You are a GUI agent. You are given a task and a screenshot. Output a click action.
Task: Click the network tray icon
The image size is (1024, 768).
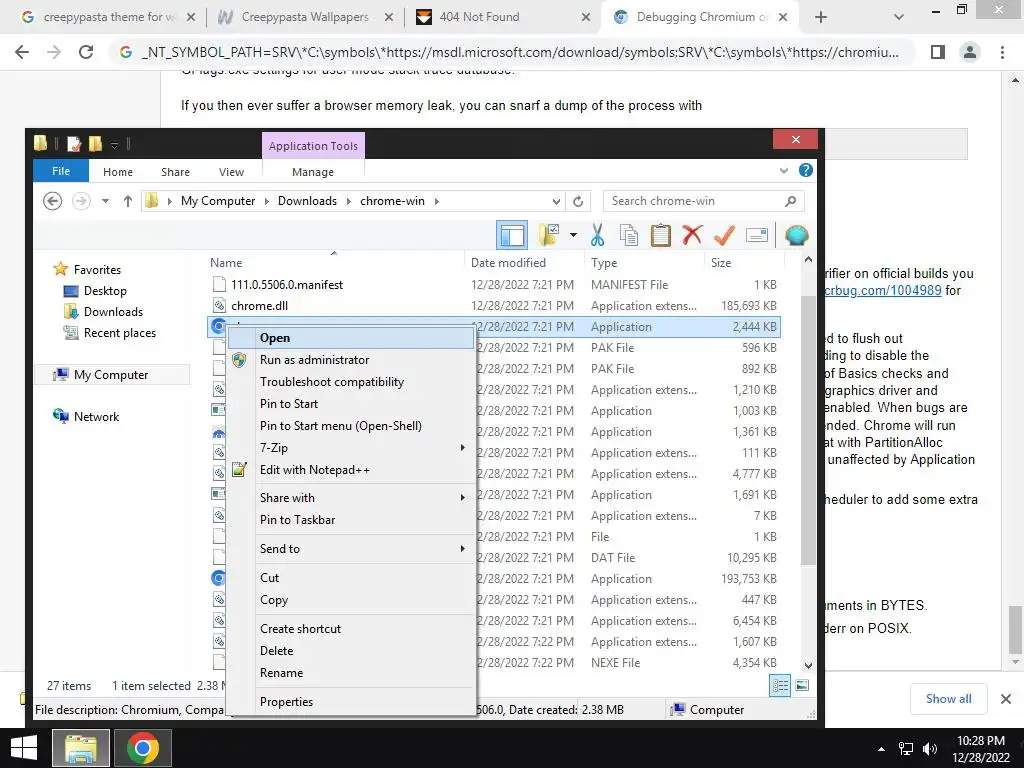click(906, 749)
